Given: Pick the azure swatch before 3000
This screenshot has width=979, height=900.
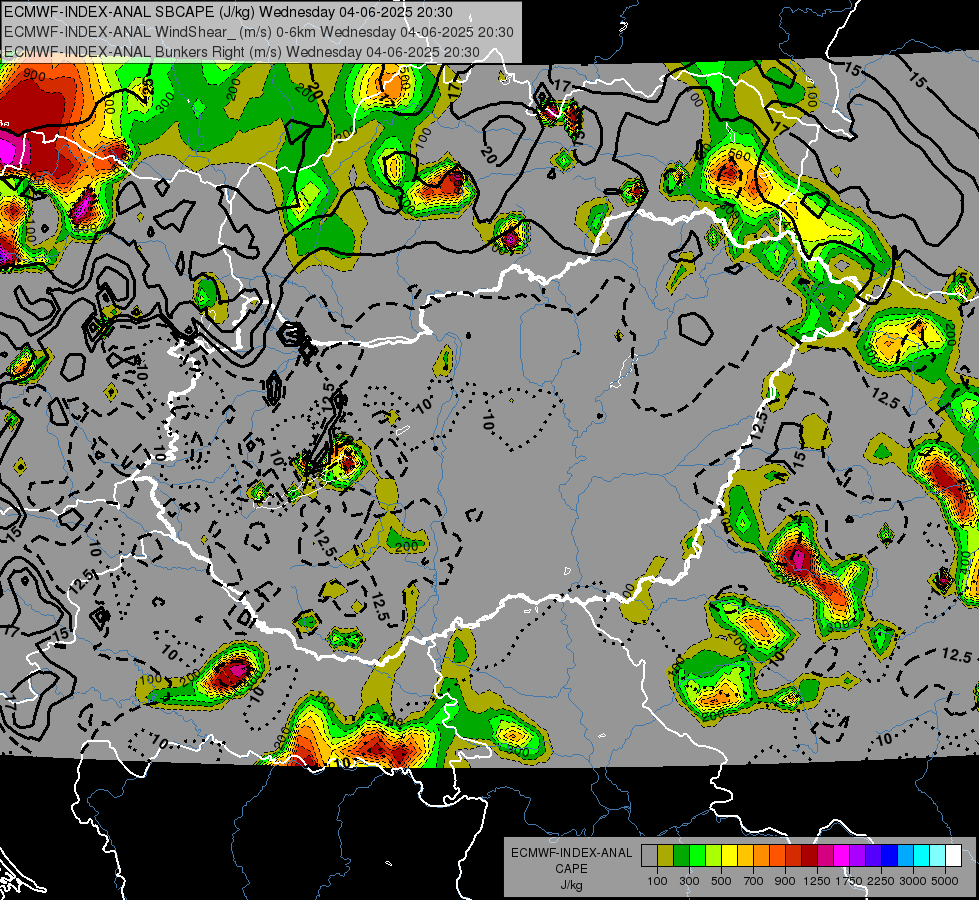Looking at the screenshot, I should click(905, 855).
